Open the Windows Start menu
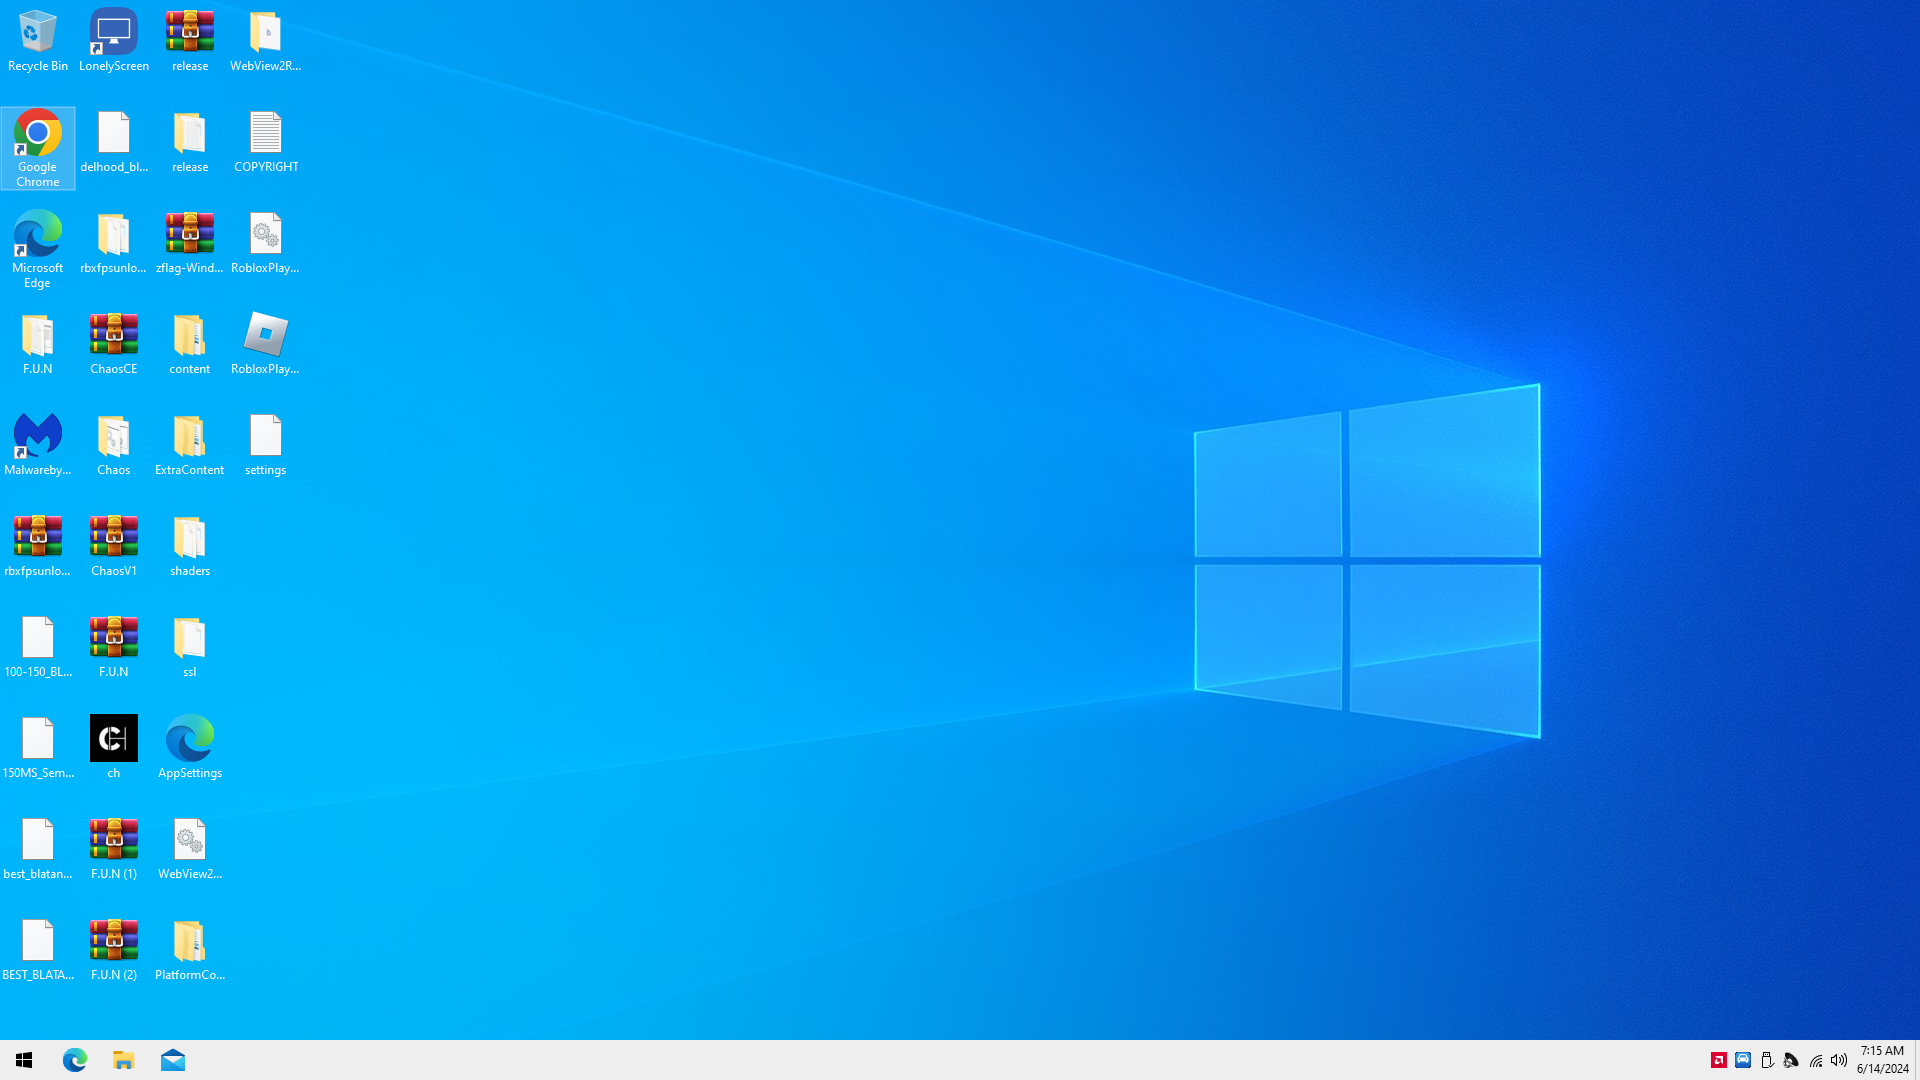The width and height of the screenshot is (1920, 1080). click(24, 1060)
